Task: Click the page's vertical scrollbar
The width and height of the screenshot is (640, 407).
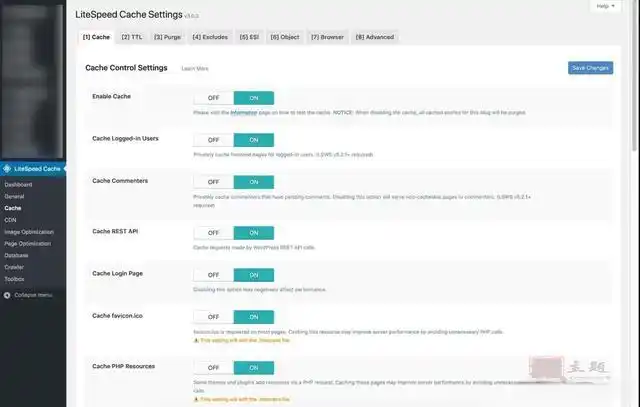Action: 634,80
